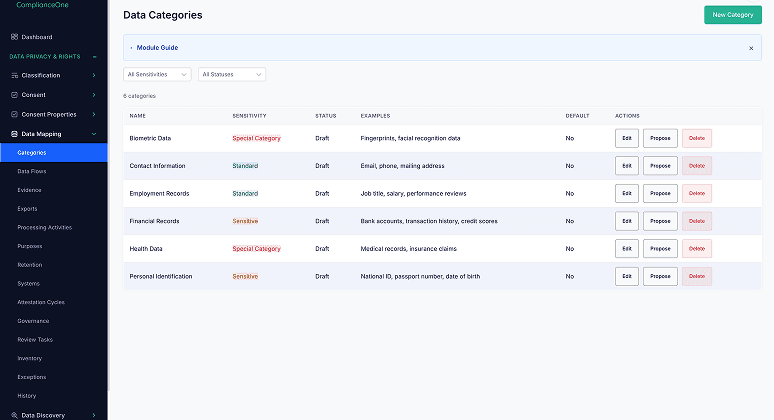Edit the Employment Records category
The image size is (774, 420).
click(627, 193)
